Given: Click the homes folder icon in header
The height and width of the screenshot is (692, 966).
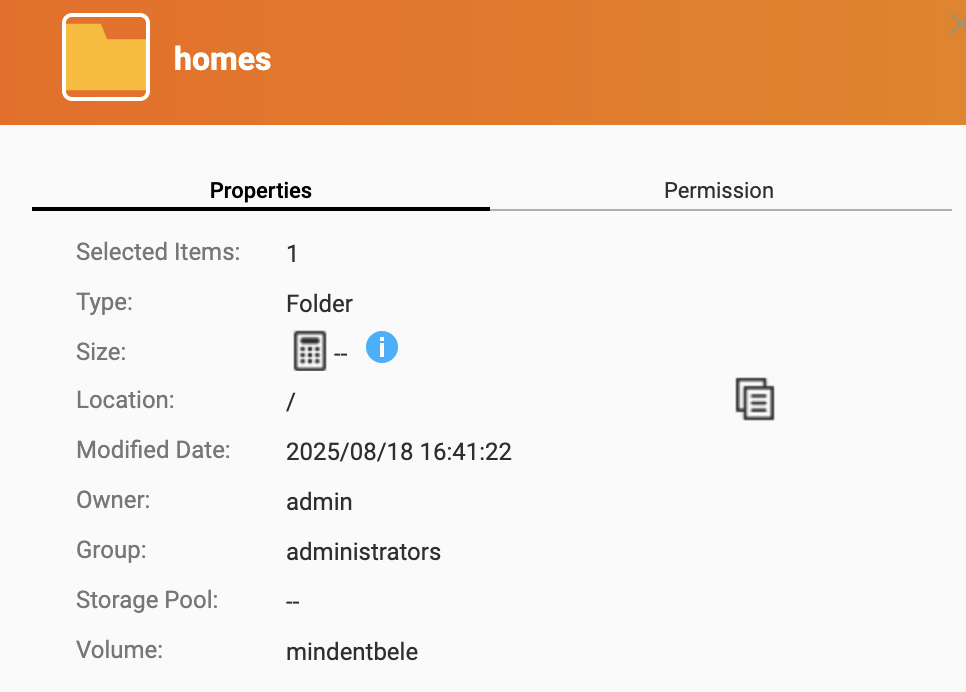Looking at the screenshot, I should point(106,57).
